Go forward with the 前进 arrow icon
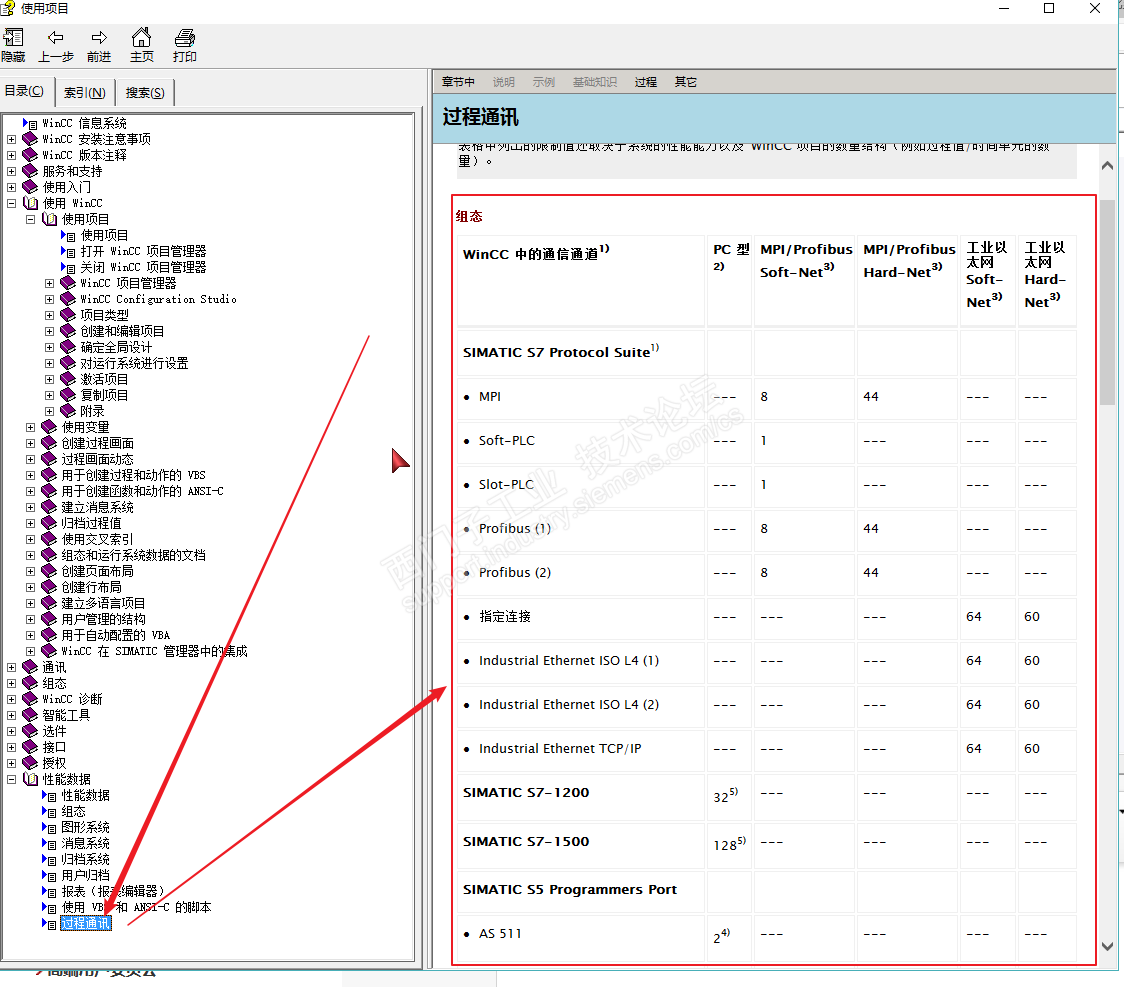1124x987 pixels. pyautogui.click(x=99, y=37)
